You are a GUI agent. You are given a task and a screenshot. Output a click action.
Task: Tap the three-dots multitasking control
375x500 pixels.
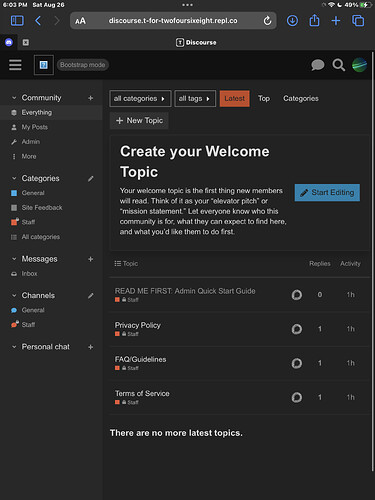[x=187, y=5]
